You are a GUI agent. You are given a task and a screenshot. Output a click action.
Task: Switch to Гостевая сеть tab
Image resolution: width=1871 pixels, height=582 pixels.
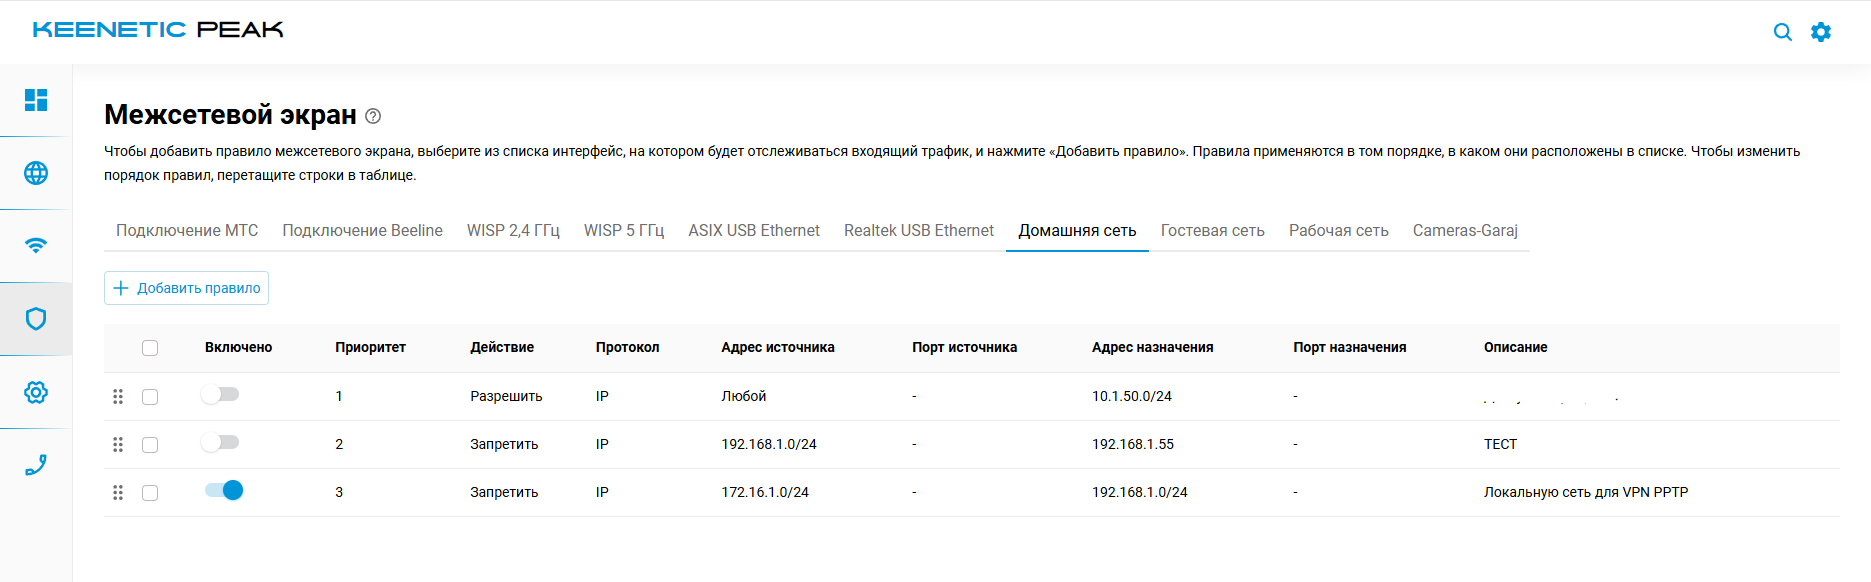pyautogui.click(x=1212, y=231)
